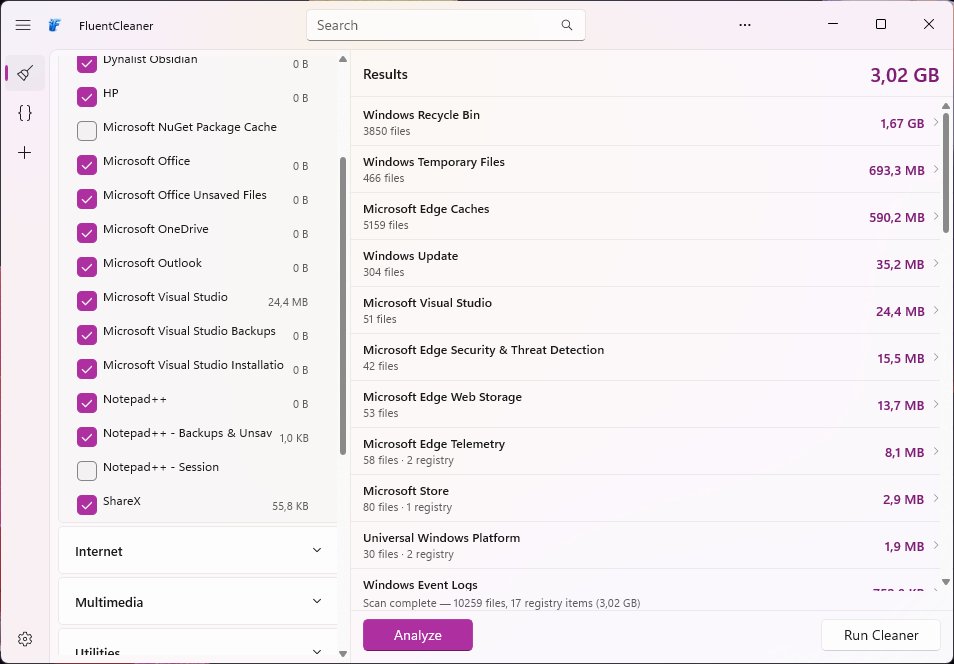
Task: Uncheck Microsoft Visual Studio Backups checkbox
Action: 87,335
